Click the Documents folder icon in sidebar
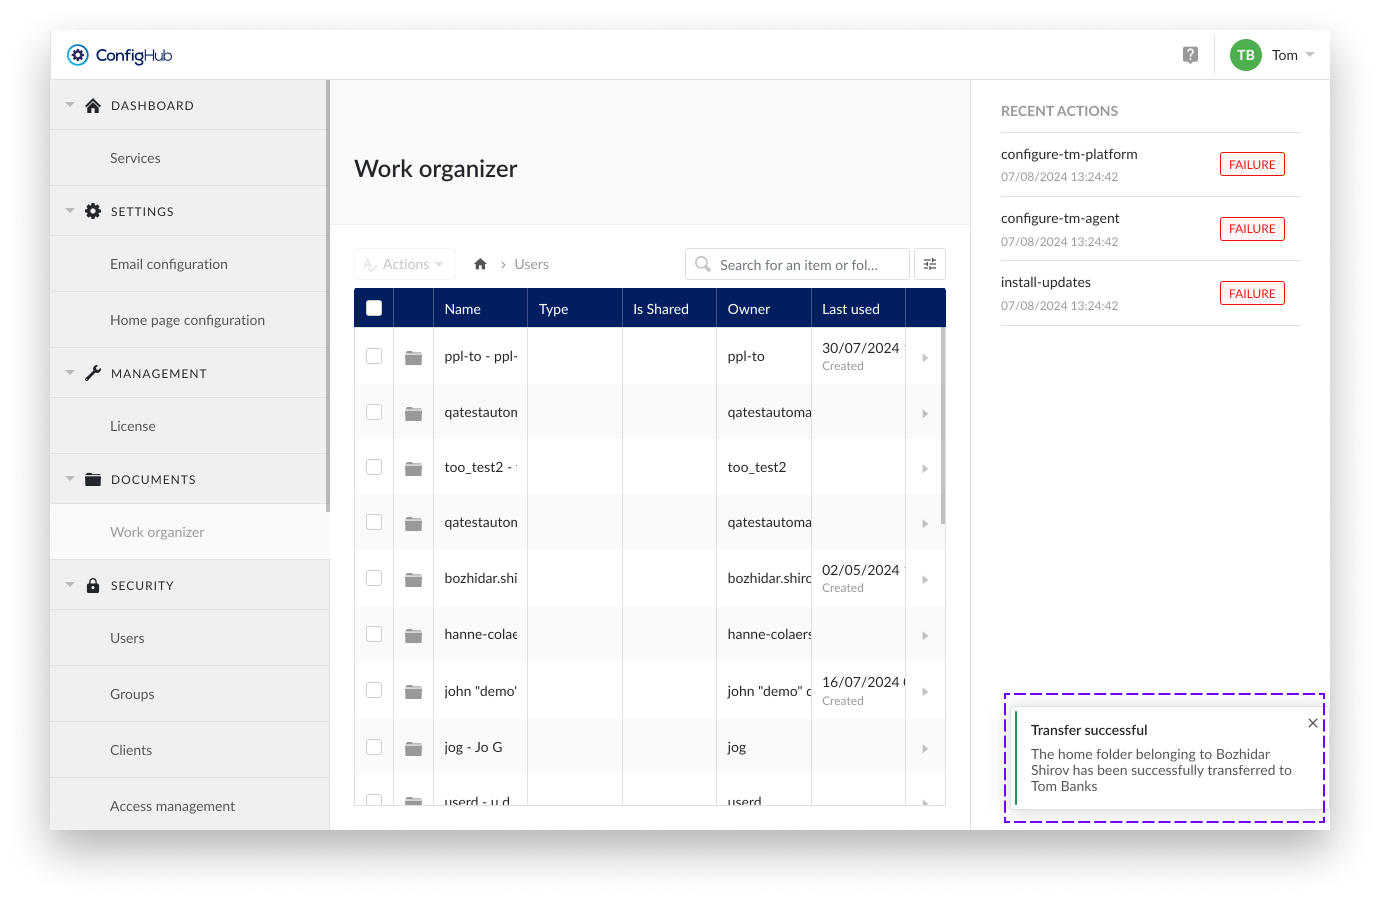Screen dimensions: 1380x900 (x=92, y=479)
